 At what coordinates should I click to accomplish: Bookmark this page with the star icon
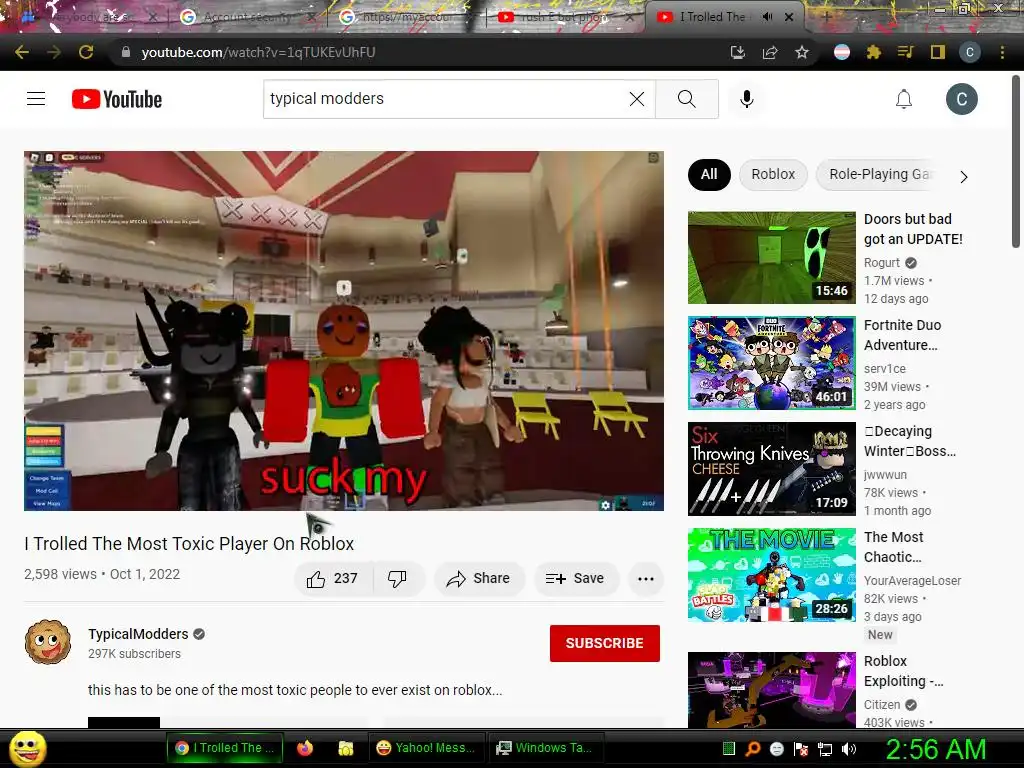[x=802, y=52]
